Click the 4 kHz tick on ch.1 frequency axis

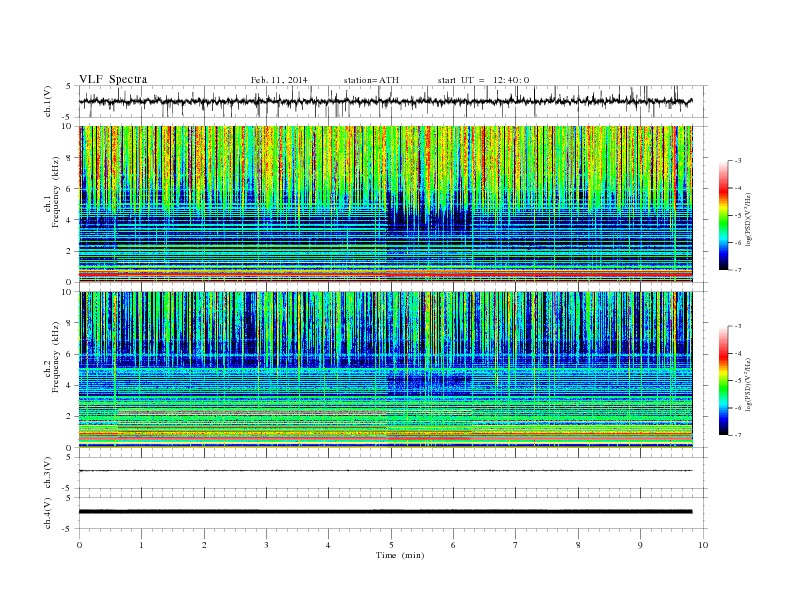[70, 220]
